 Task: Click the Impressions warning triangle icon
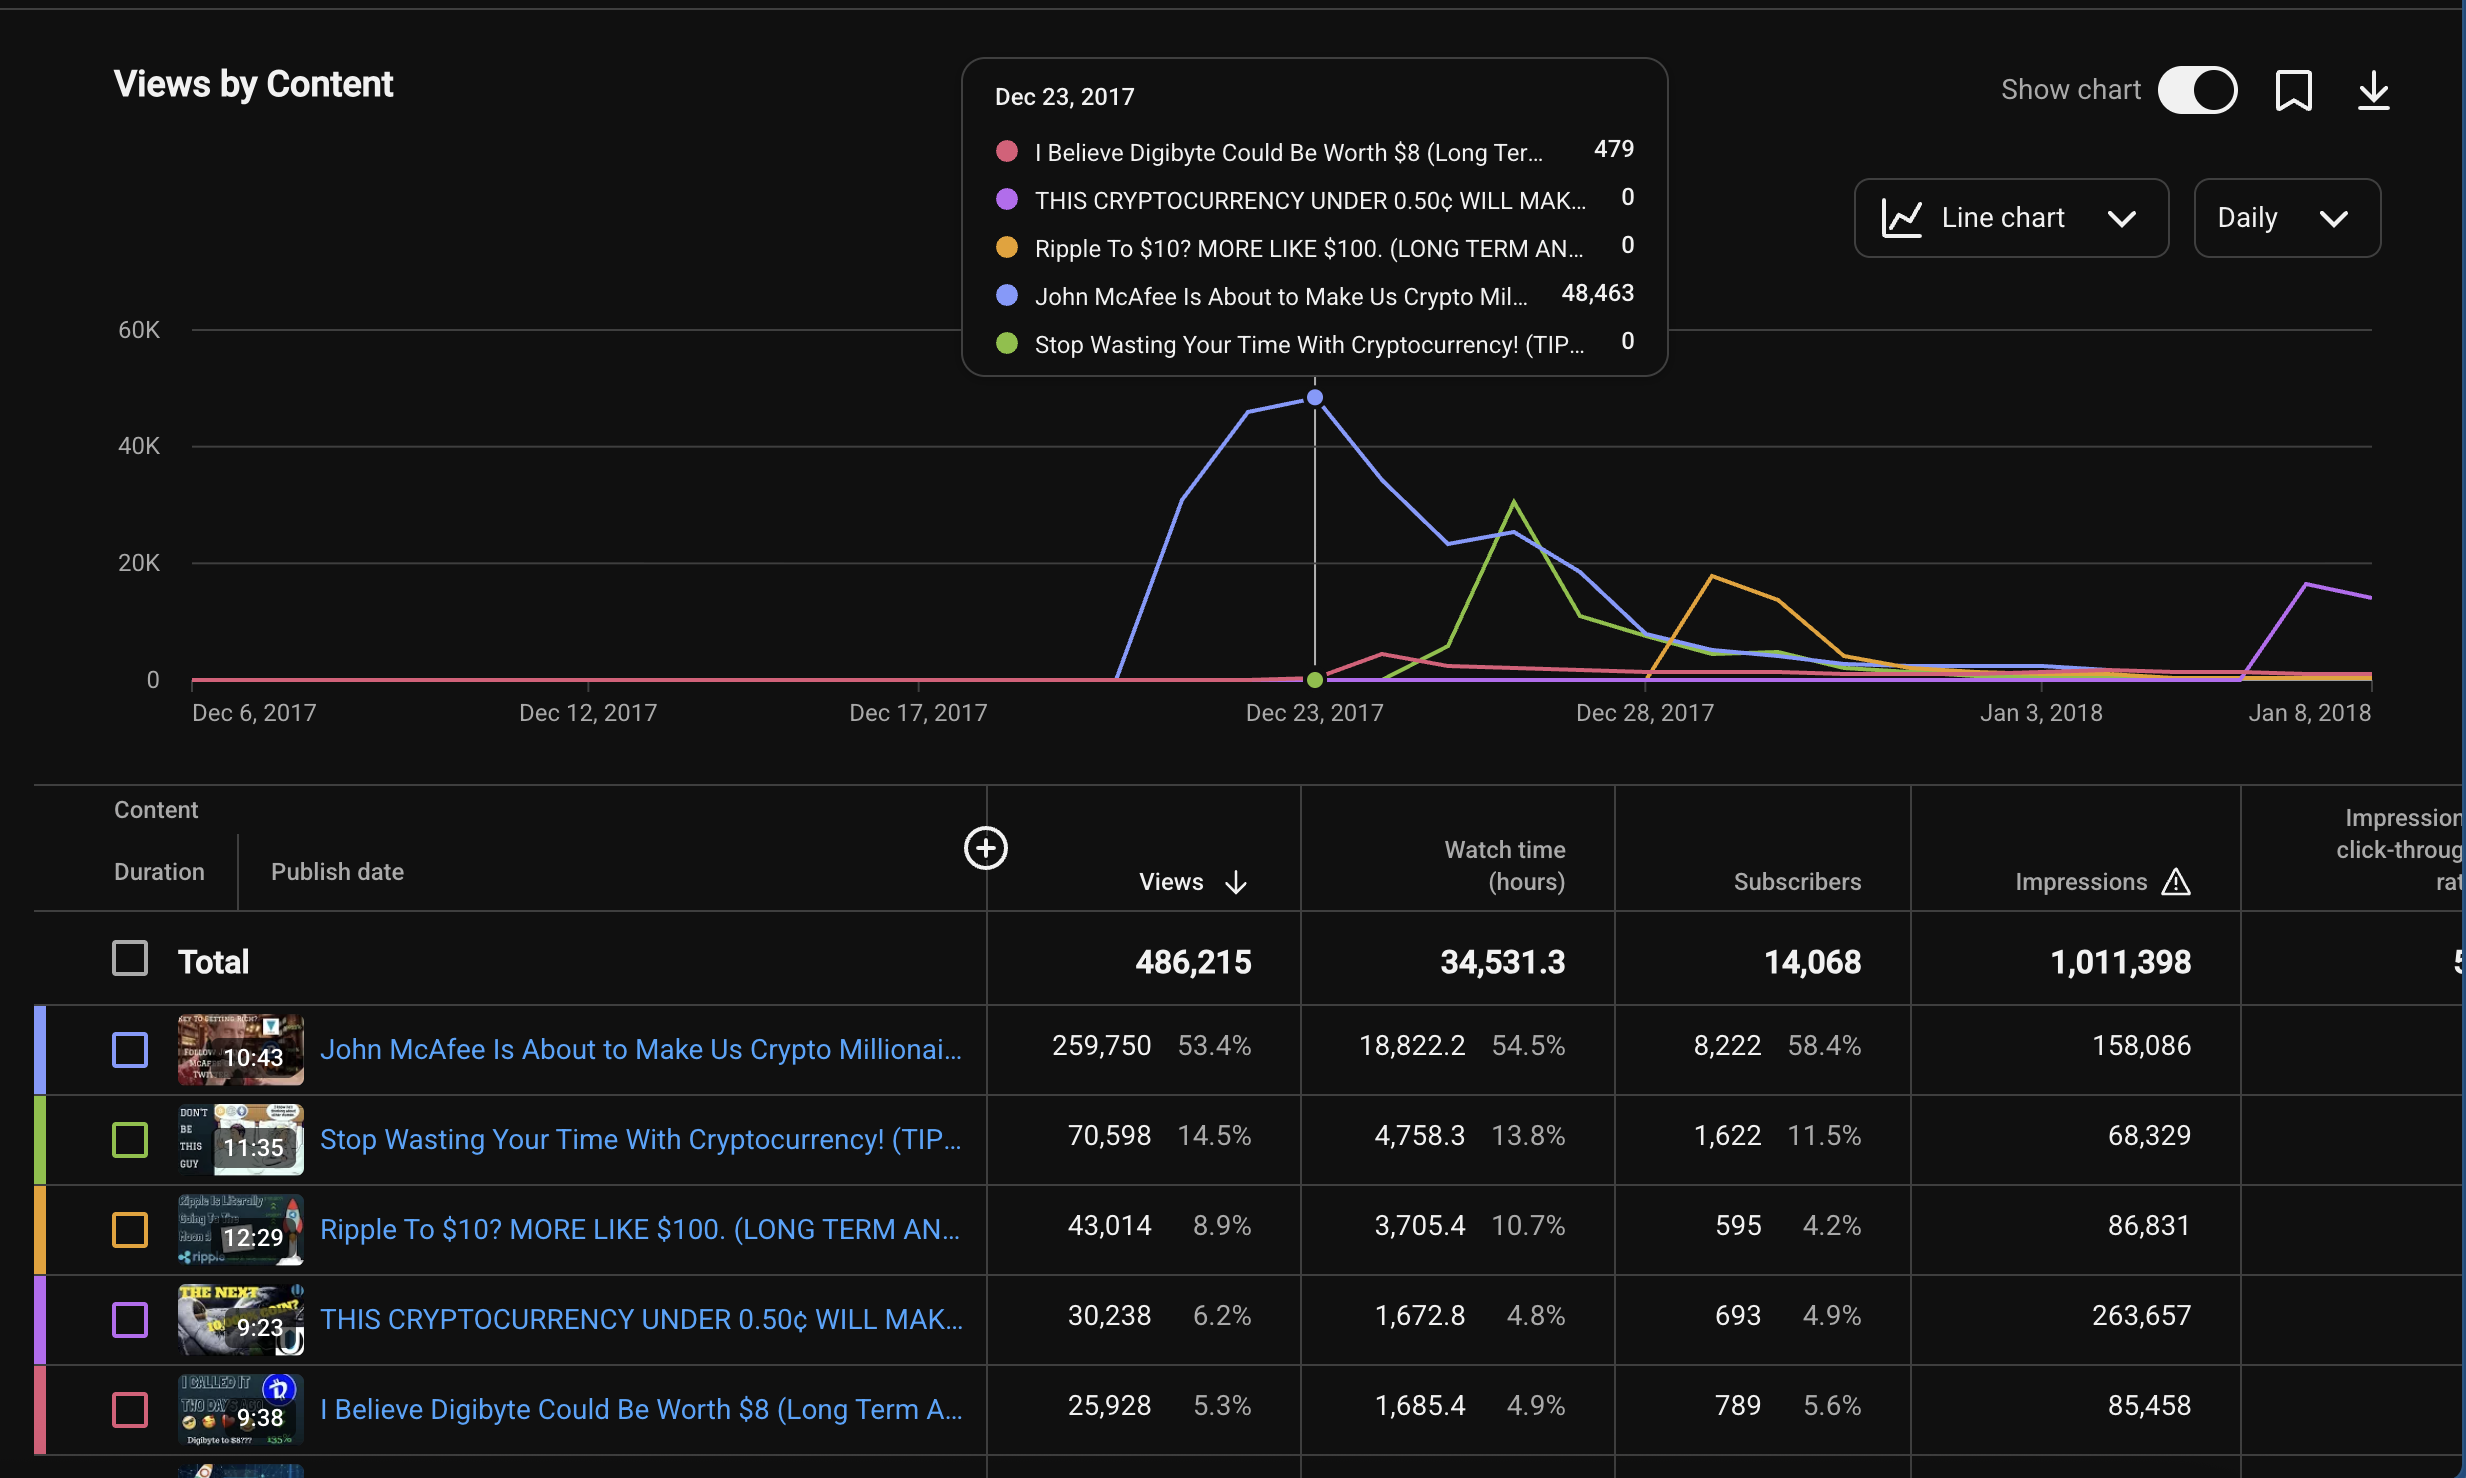(2176, 882)
